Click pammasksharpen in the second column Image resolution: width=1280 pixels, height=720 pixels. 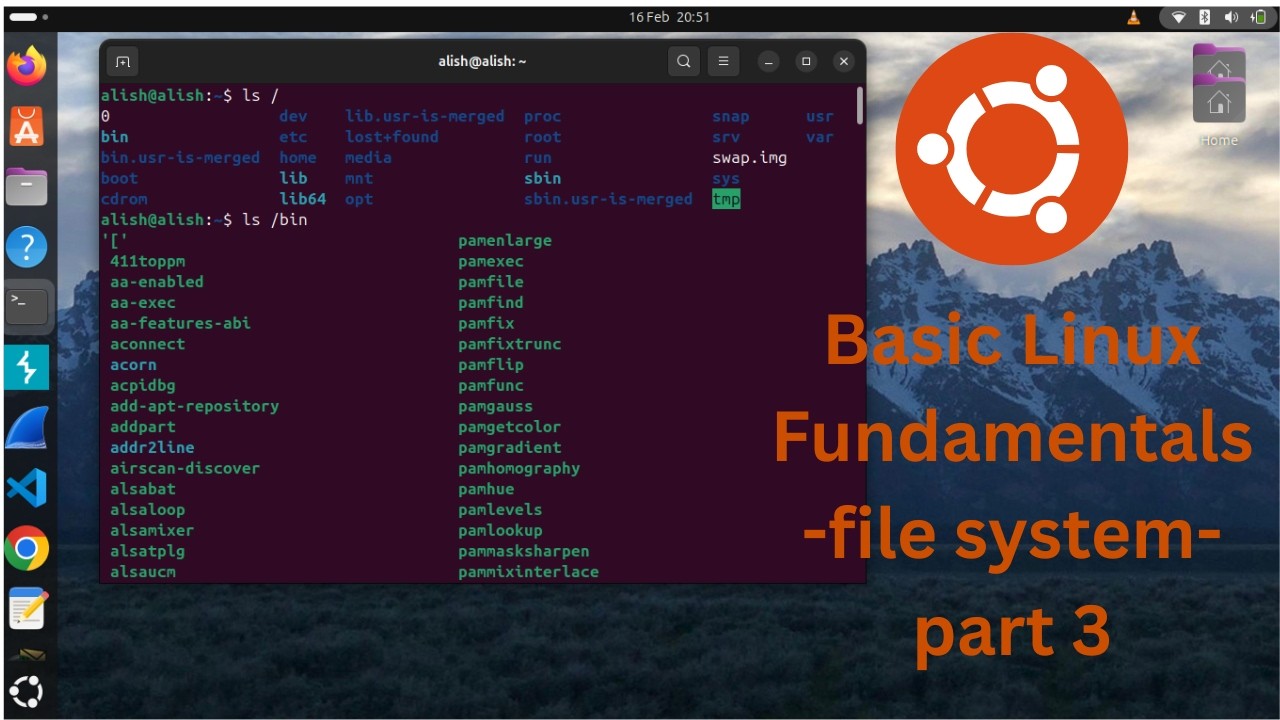[524, 551]
